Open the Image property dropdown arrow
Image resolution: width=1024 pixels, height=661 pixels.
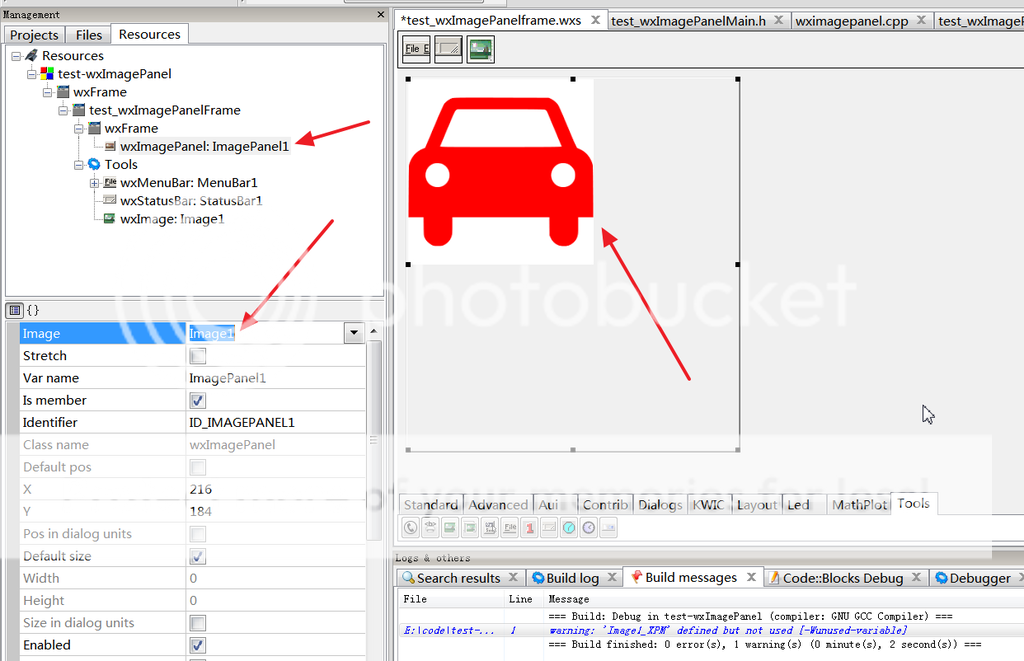click(x=353, y=333)
